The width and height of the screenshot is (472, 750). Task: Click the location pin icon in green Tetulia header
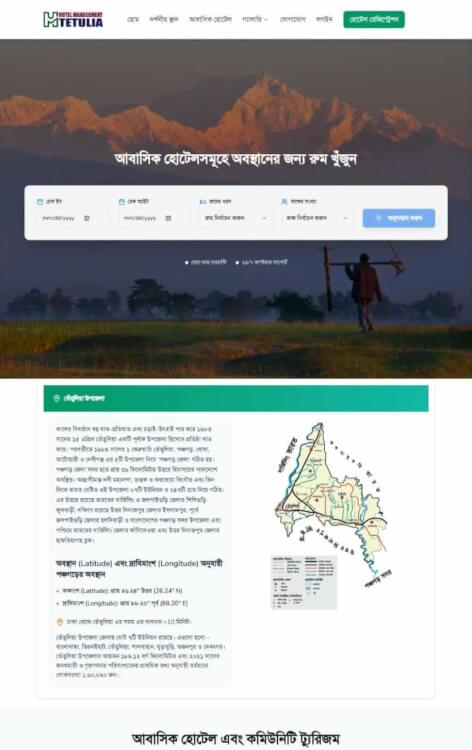(x=56, y=398)
